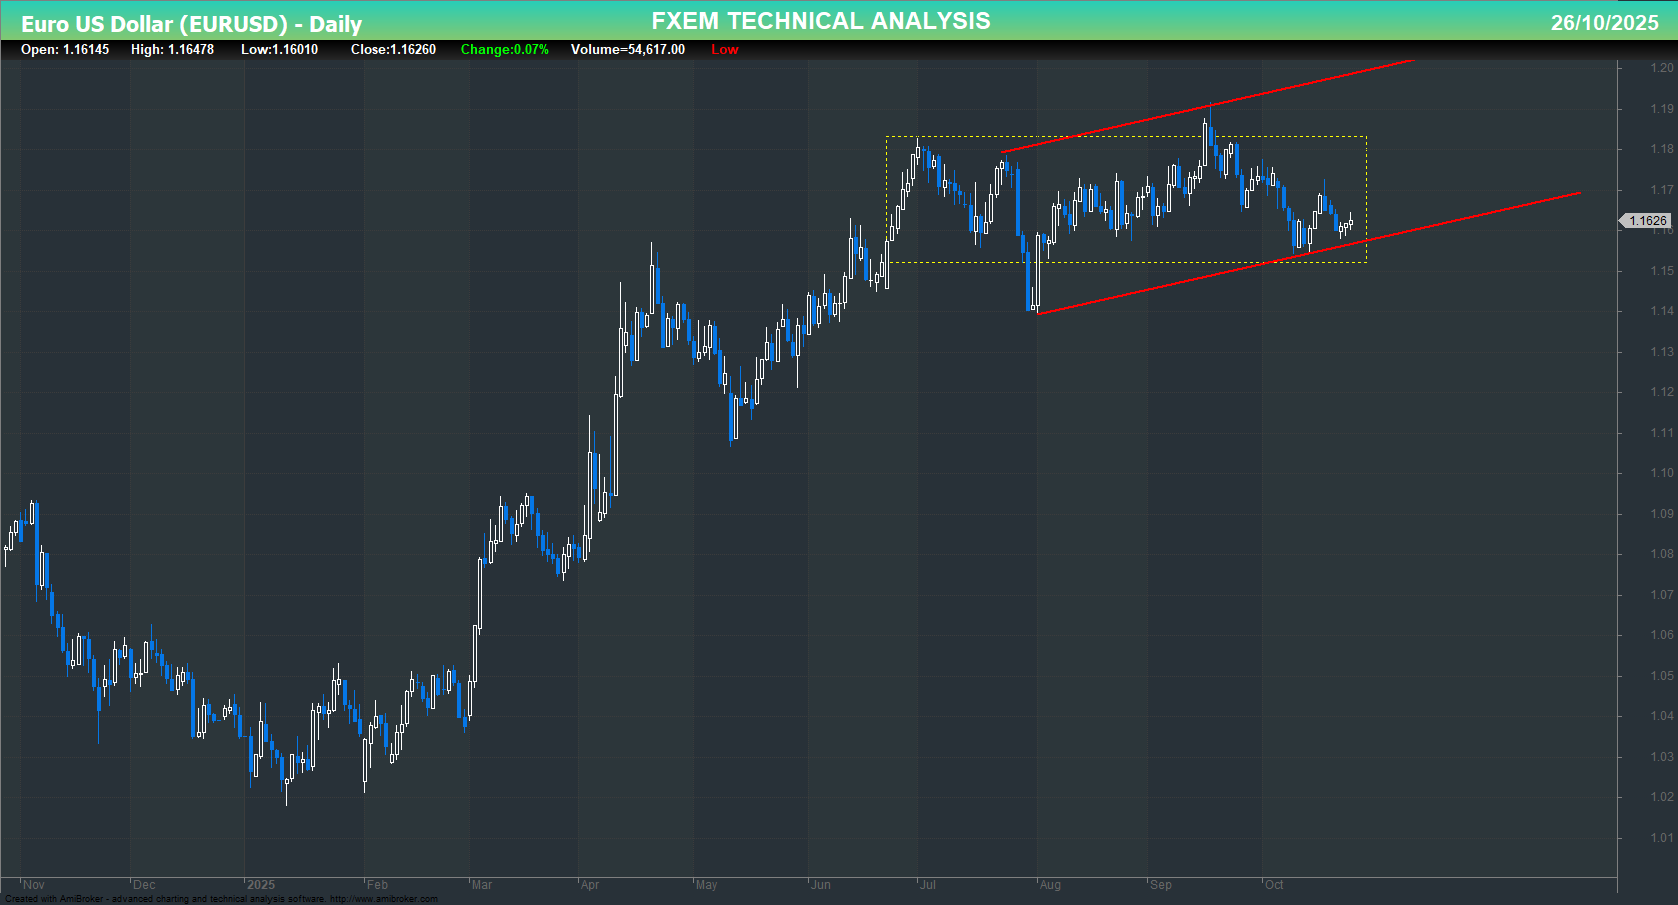Click the Close: 1.16260 value
The image size is (1678, 905).
393,49
